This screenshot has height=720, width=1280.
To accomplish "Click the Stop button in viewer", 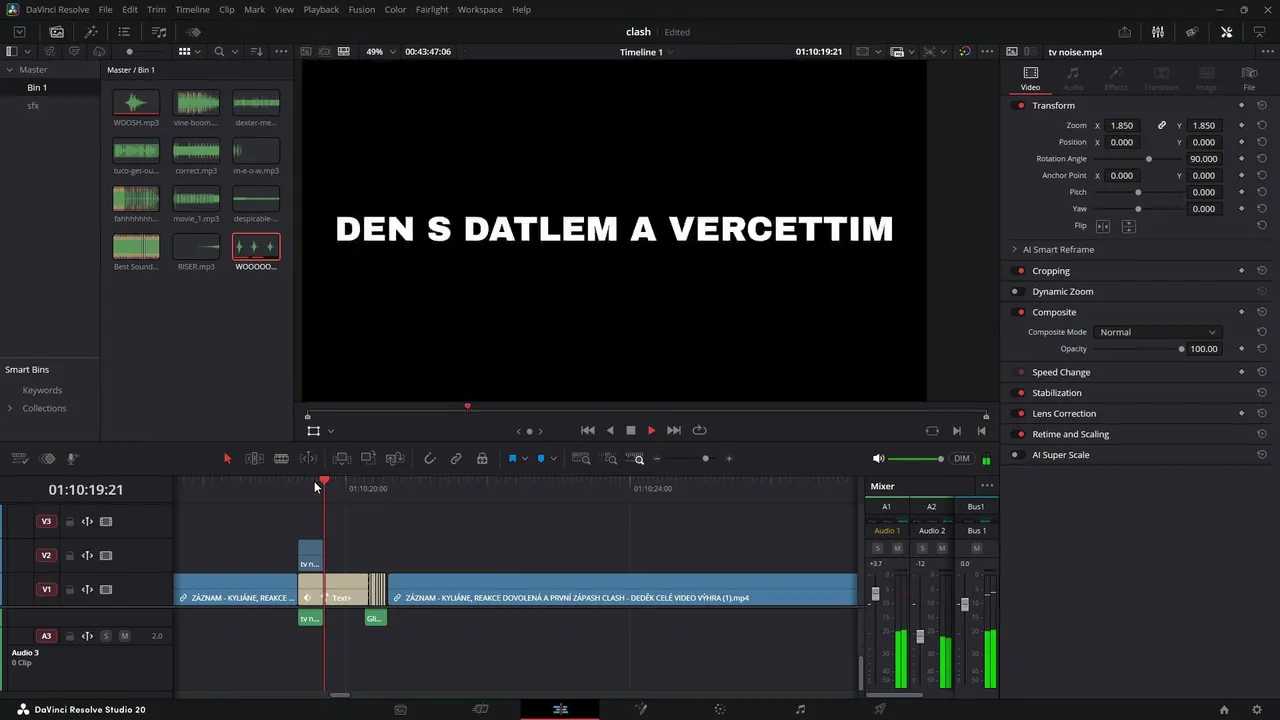I will tap(631, 430).
